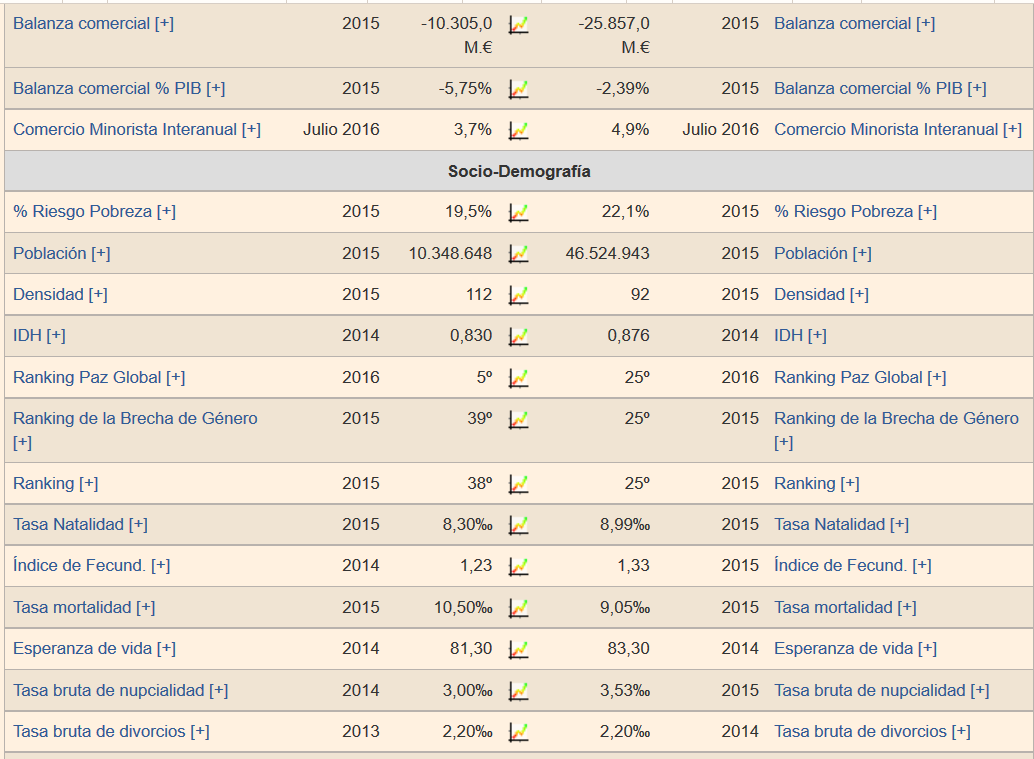
Task: Expand right Ranking de la Brecha de Género
Action: [x=896, y=419]
